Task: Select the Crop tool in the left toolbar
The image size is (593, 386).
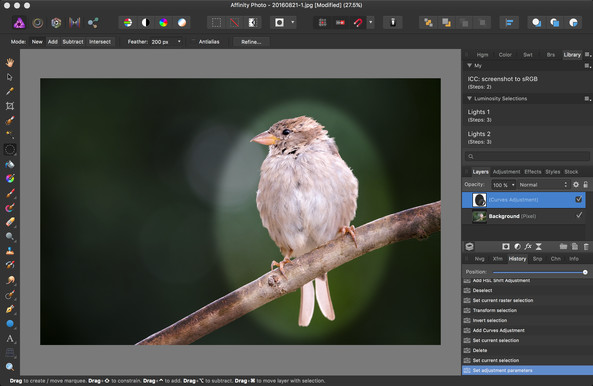Action: (10, 106)
